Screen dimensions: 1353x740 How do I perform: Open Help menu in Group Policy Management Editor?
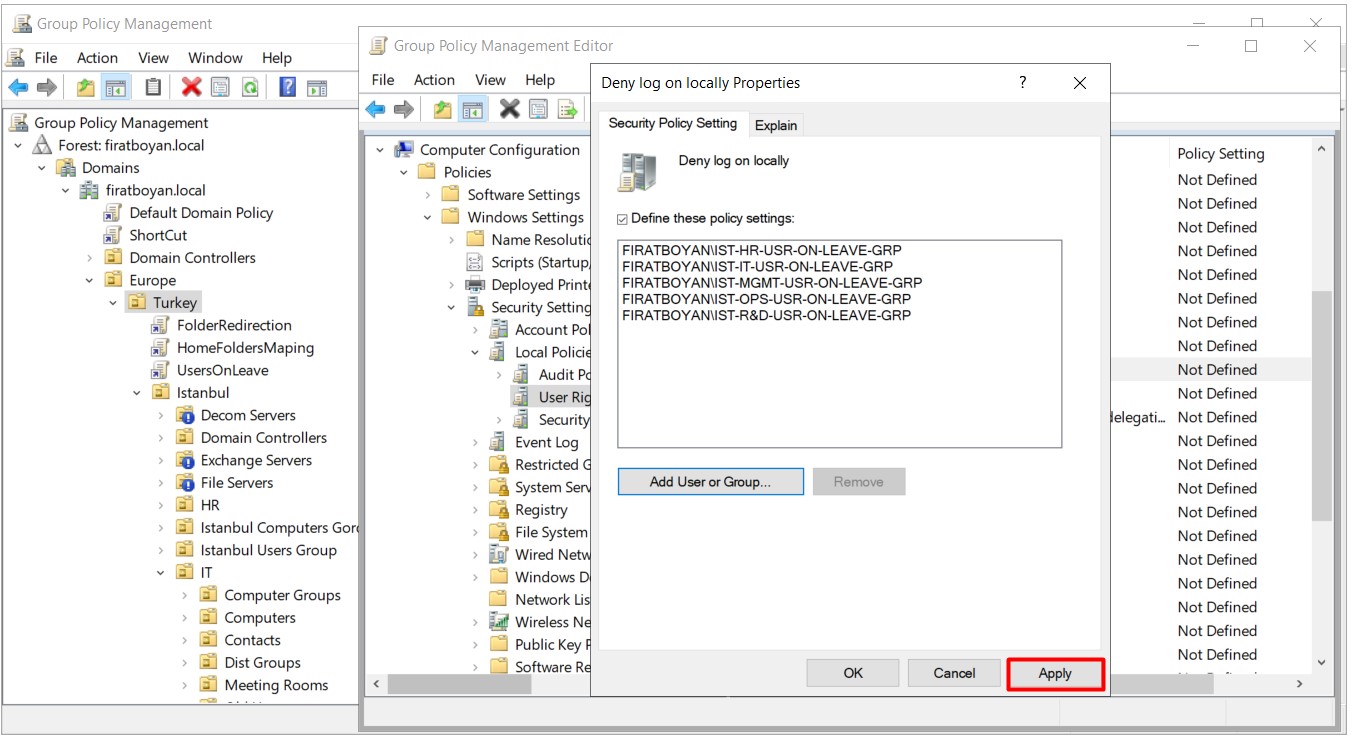540,80
